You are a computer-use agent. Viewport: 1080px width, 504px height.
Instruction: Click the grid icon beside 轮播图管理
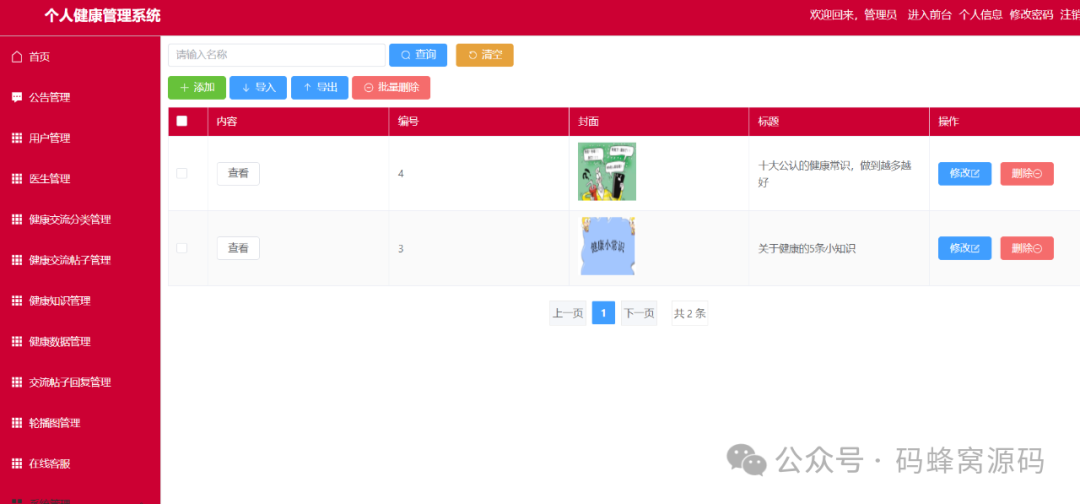click(17, 423)
